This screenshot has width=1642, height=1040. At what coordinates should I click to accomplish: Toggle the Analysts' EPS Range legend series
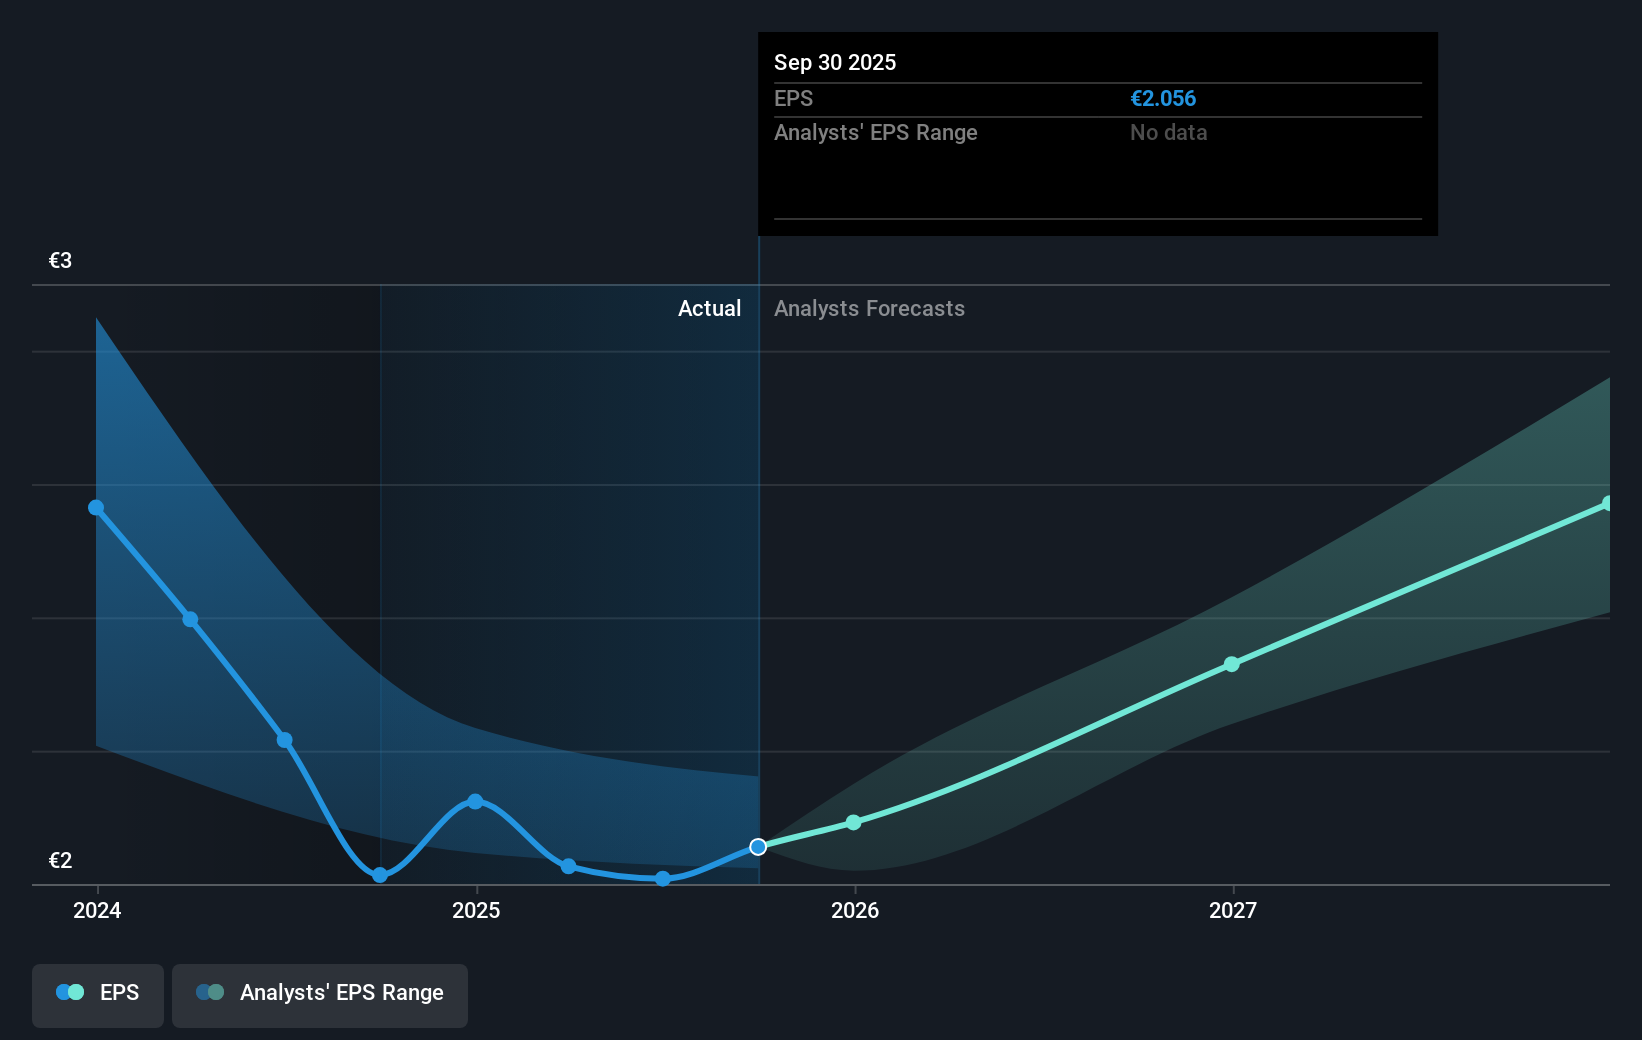[x=320, y=995]
